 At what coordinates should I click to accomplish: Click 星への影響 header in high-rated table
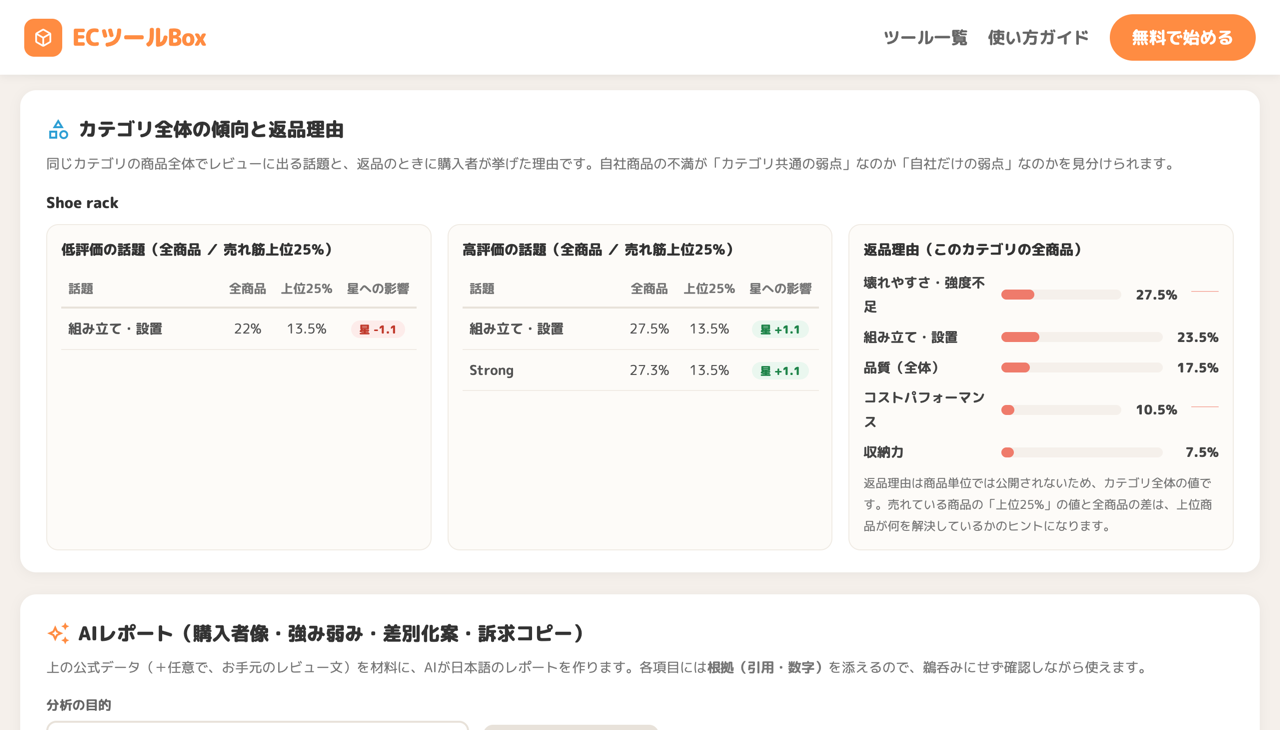tap(780, 289)
